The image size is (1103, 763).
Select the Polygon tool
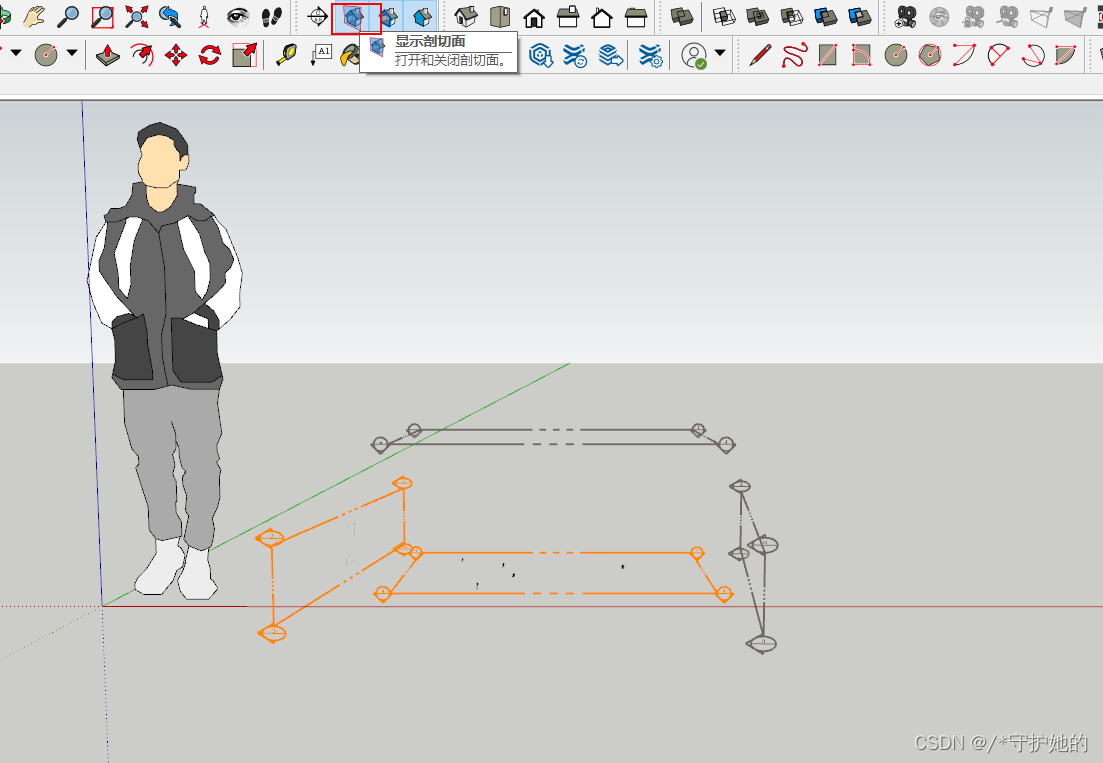(x=930, y=55)
